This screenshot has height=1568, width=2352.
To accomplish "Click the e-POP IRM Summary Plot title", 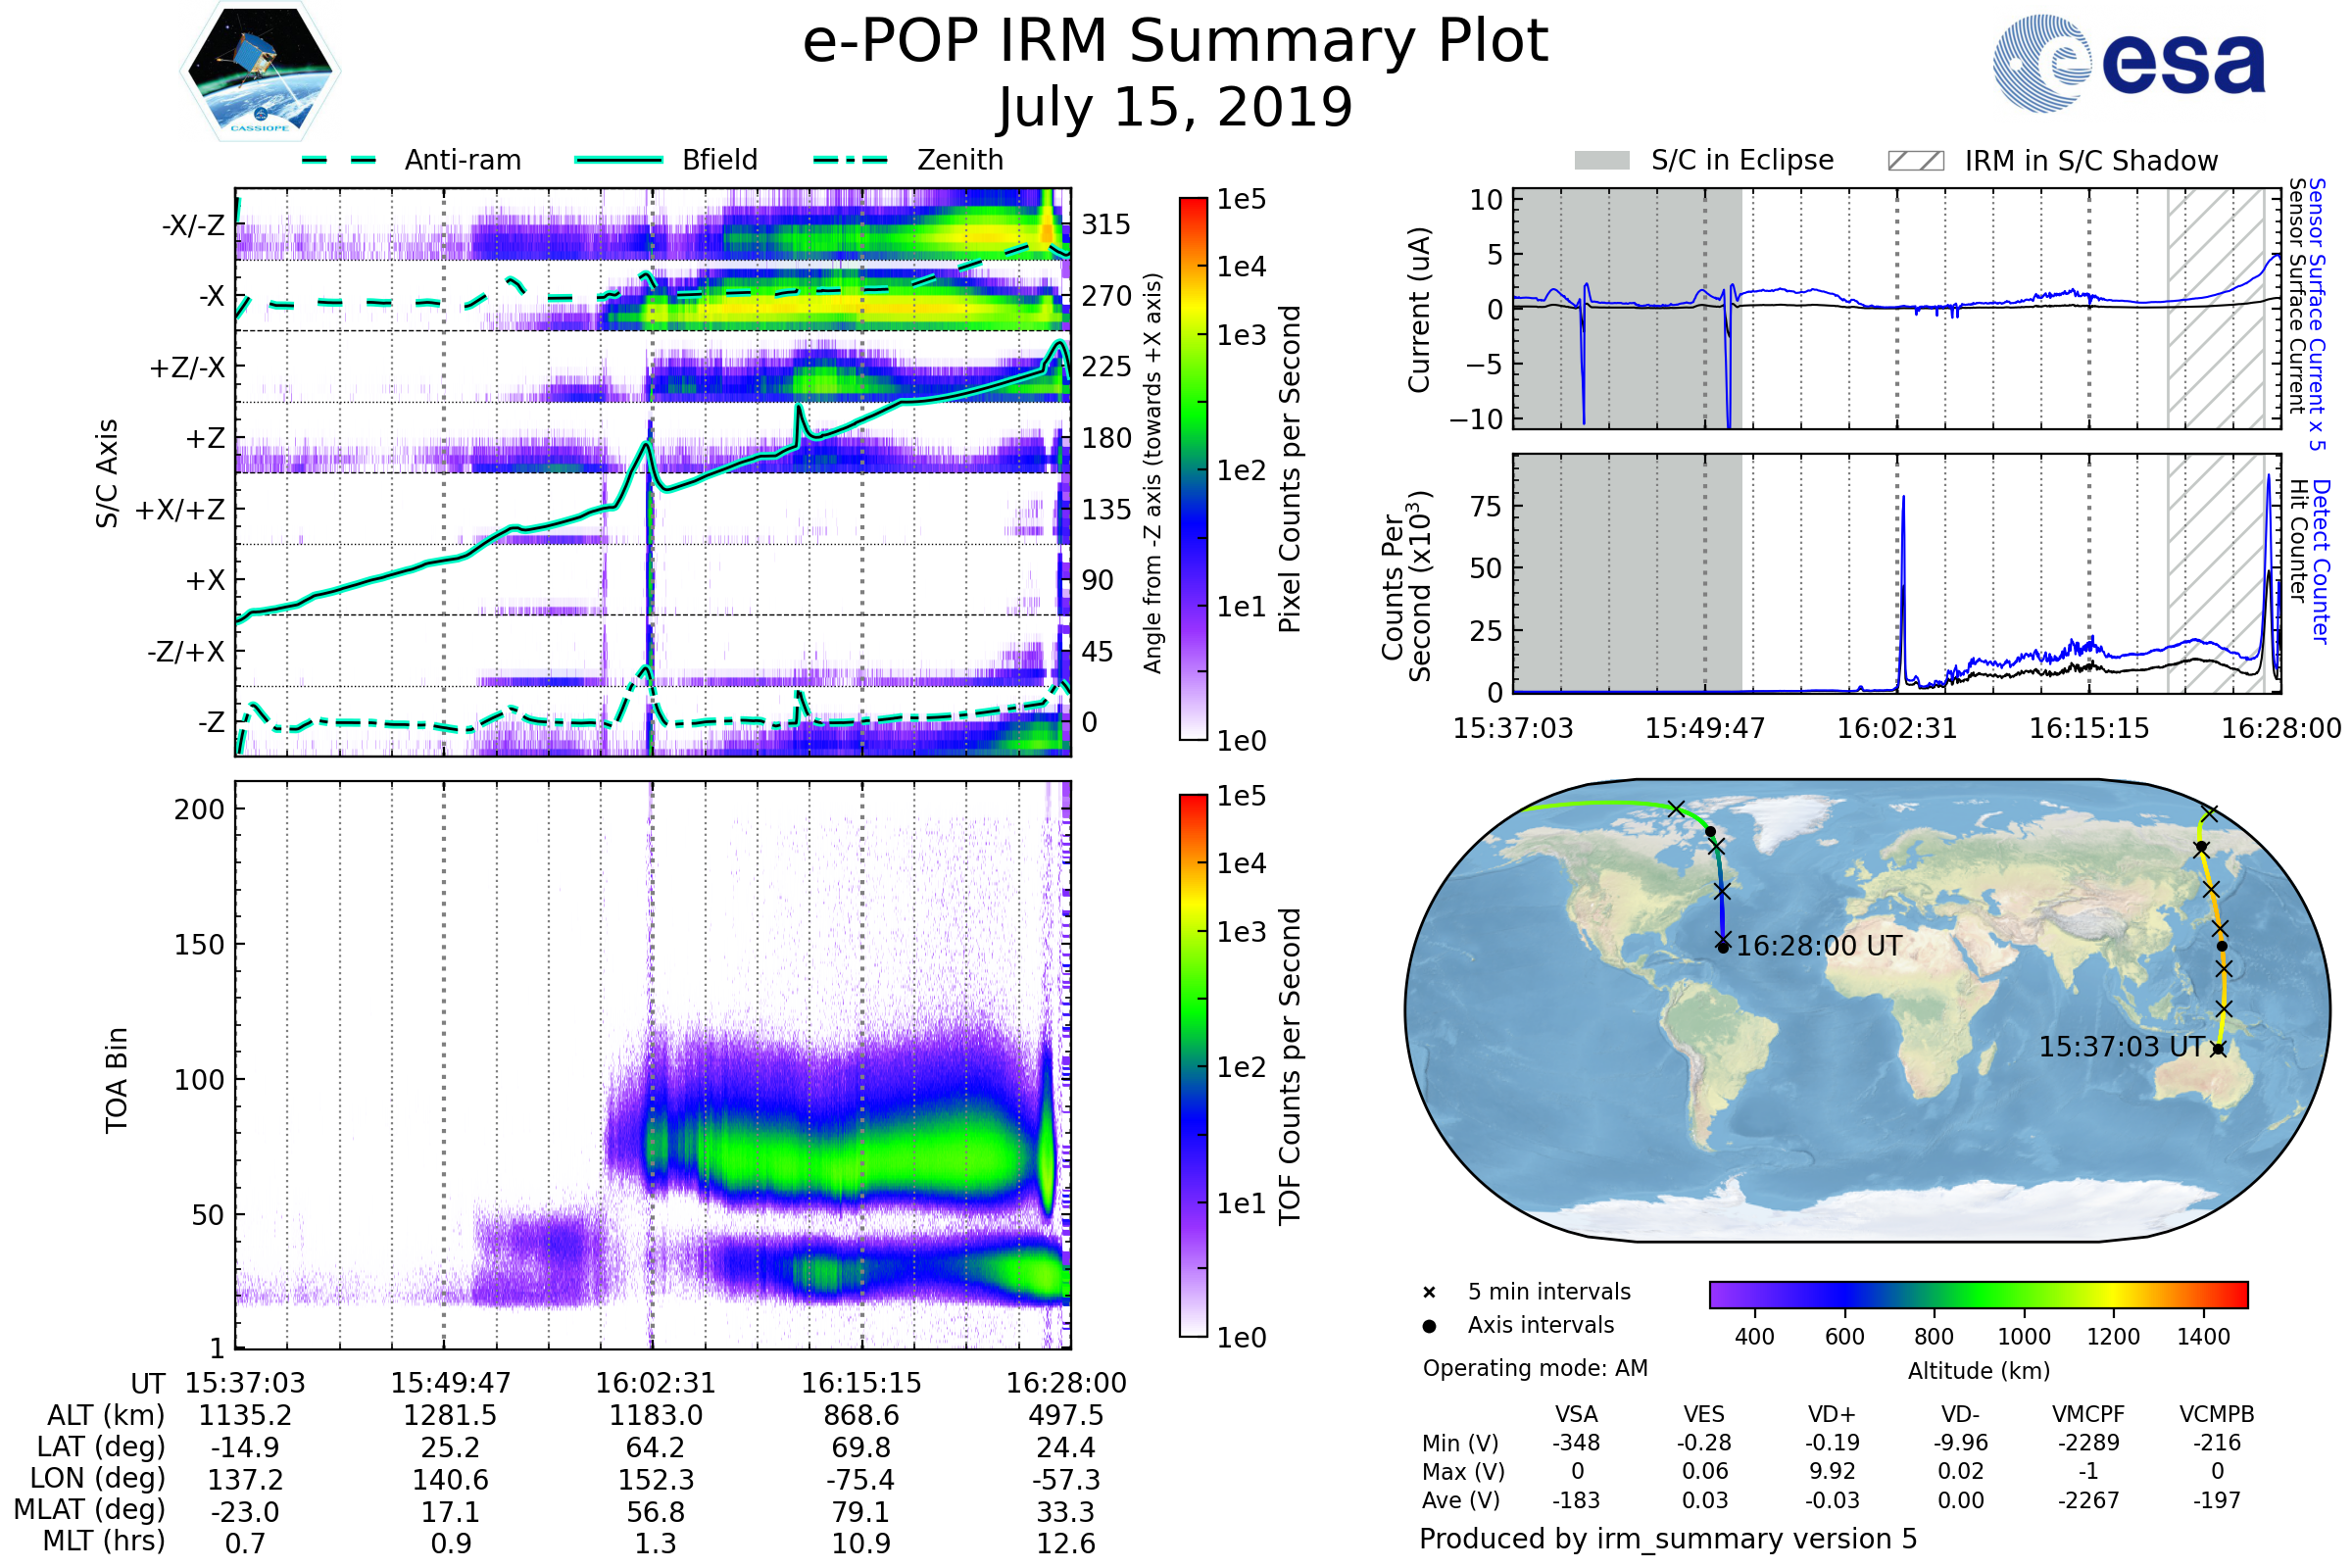I will pyautogui.click(x=1175, y=42).
